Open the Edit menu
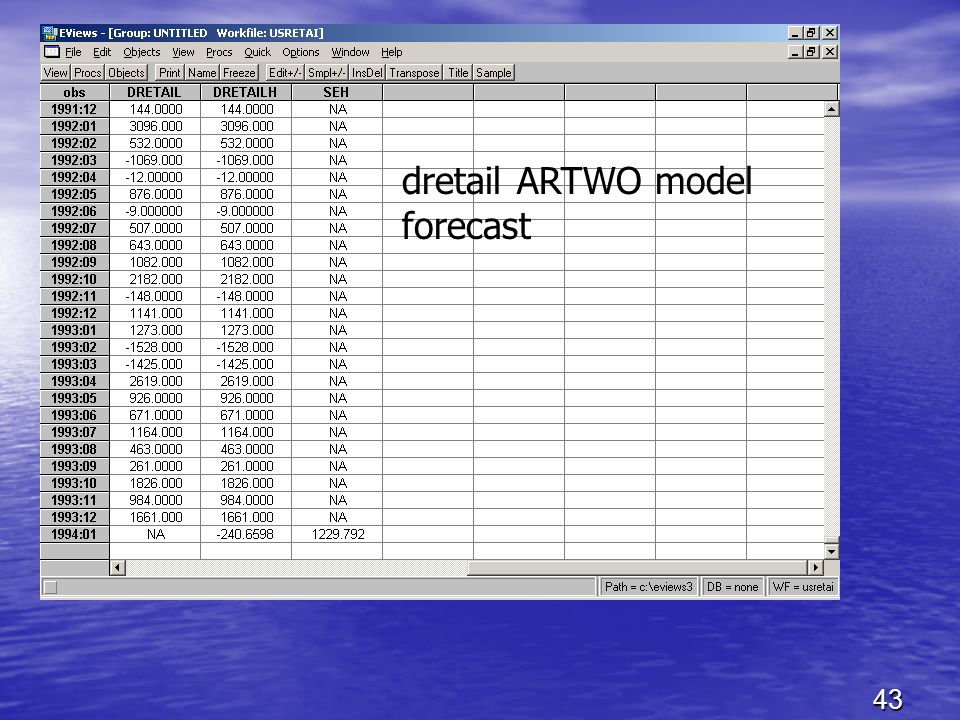Screen dimensions: 960x720 pos(102,52)
